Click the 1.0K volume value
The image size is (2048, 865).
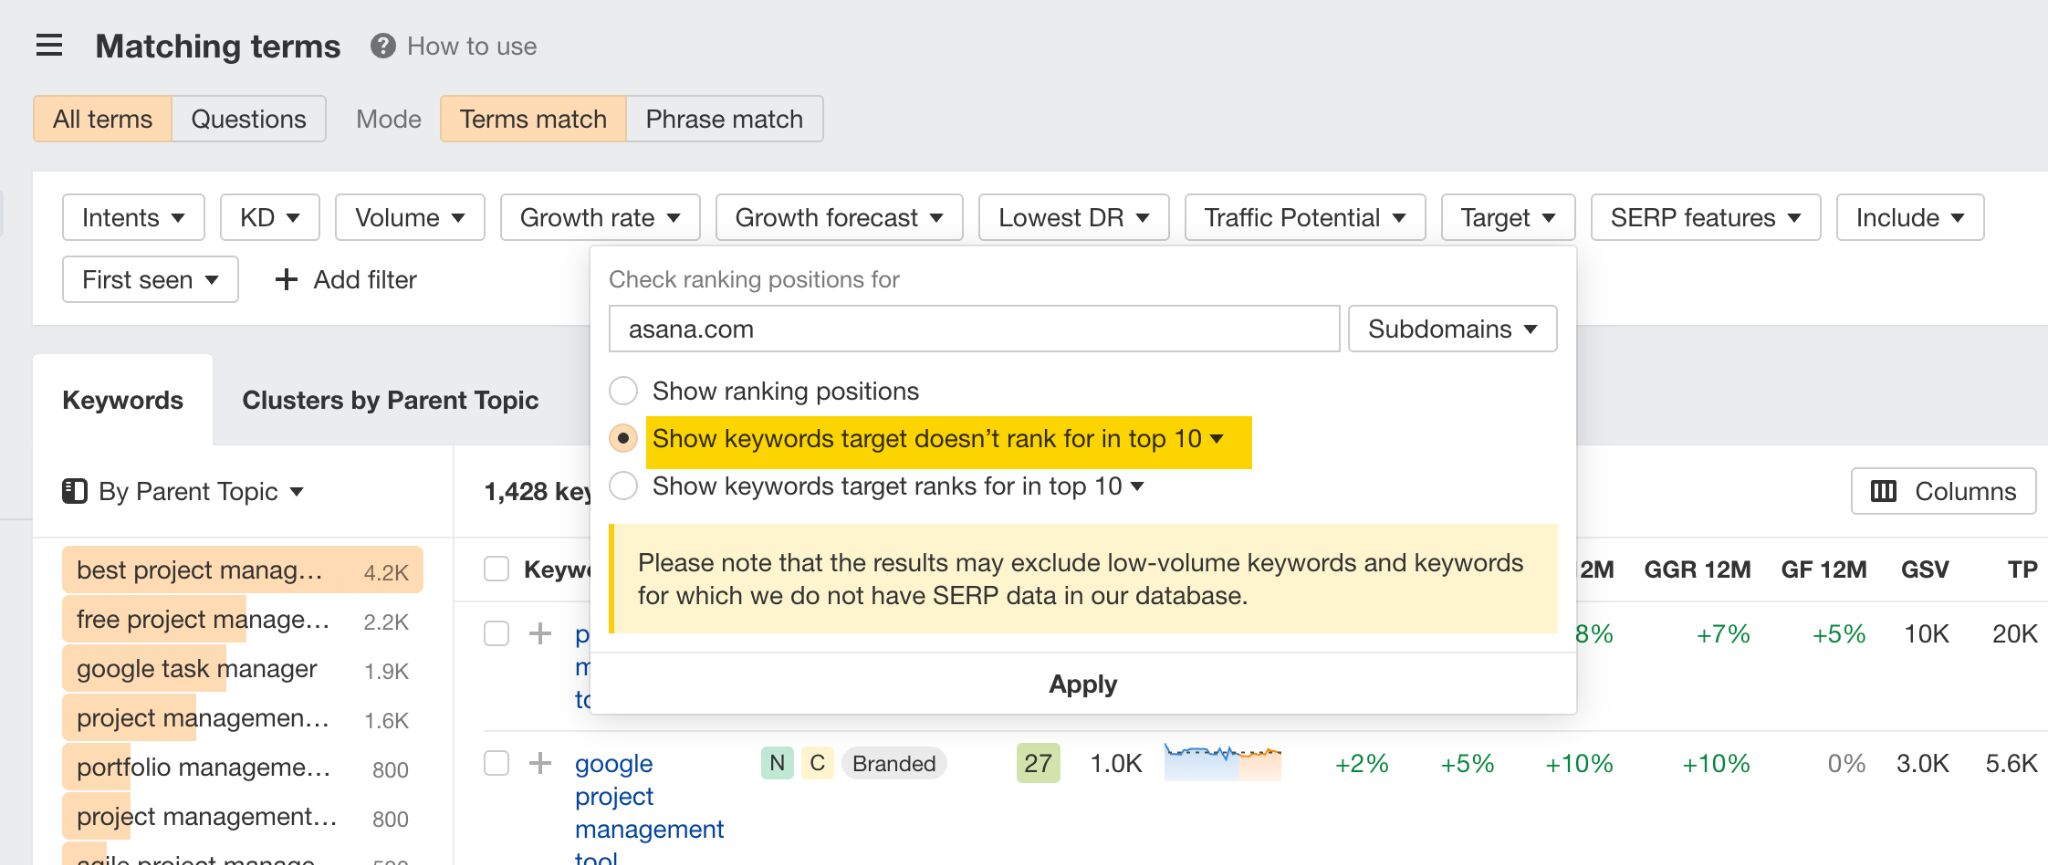(1116, 763)
